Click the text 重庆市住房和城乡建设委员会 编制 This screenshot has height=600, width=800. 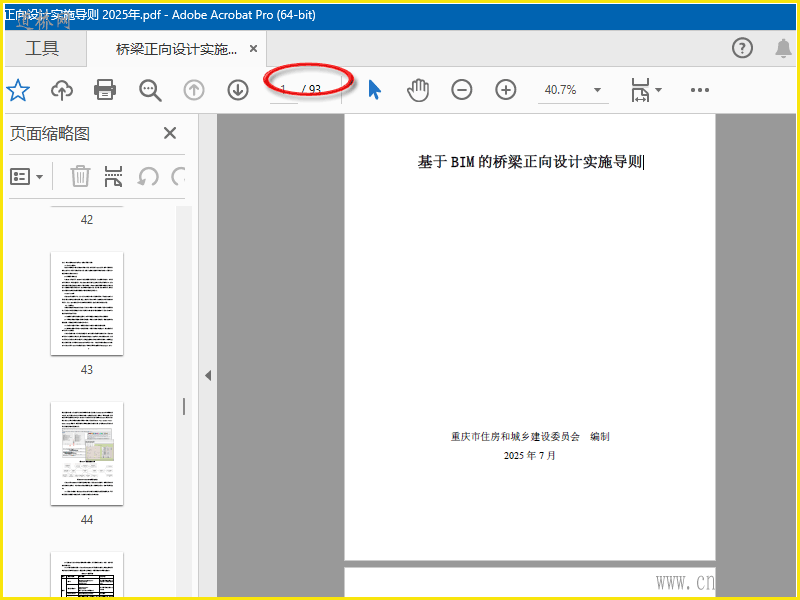coord(530,437)
